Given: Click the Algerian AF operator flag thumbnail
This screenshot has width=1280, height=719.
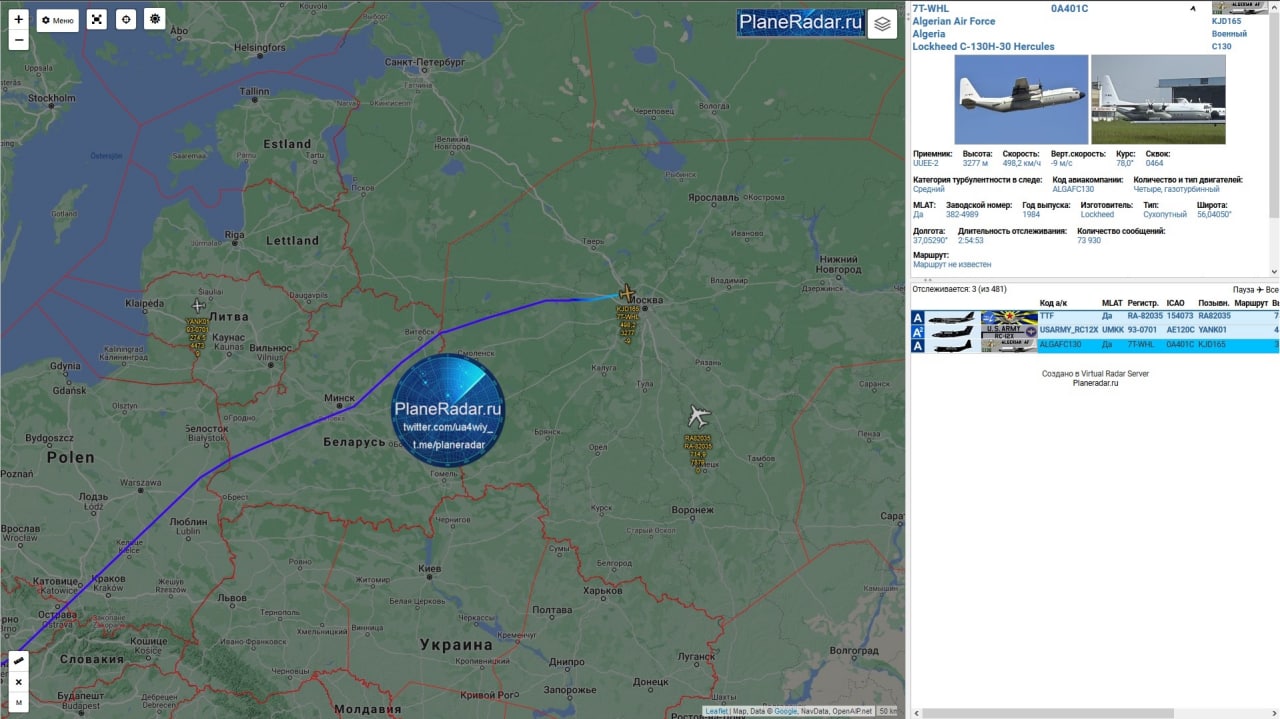Looking at the screenshot, I should point(1239,7).
